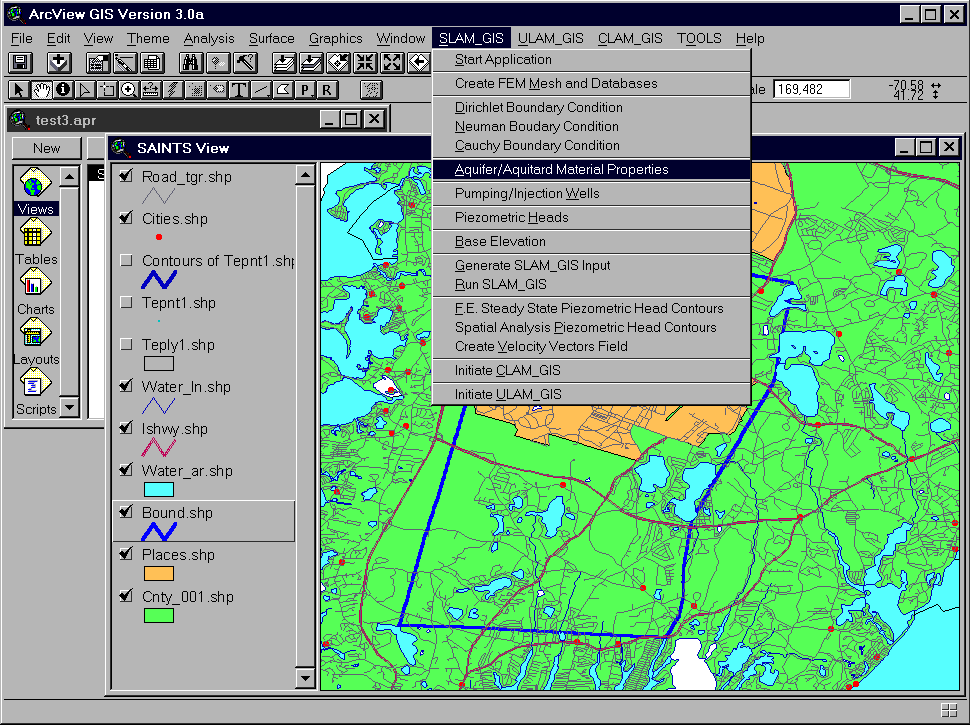The image size is (970, 725).
Task: Open Views in the project window
Action: pos(35,192)
